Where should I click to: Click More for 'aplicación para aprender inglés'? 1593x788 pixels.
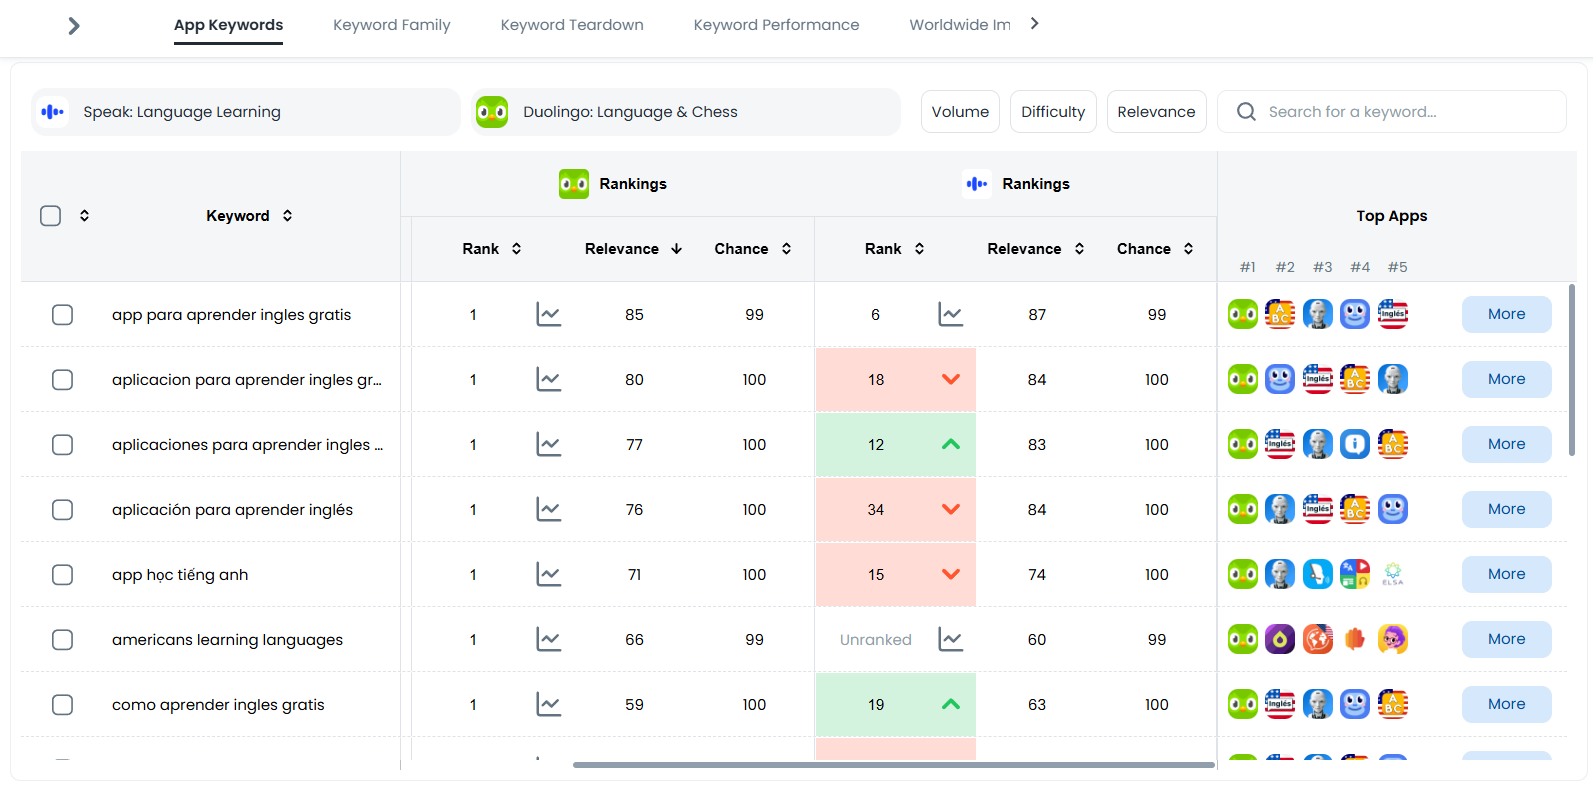pos(1507,510)
